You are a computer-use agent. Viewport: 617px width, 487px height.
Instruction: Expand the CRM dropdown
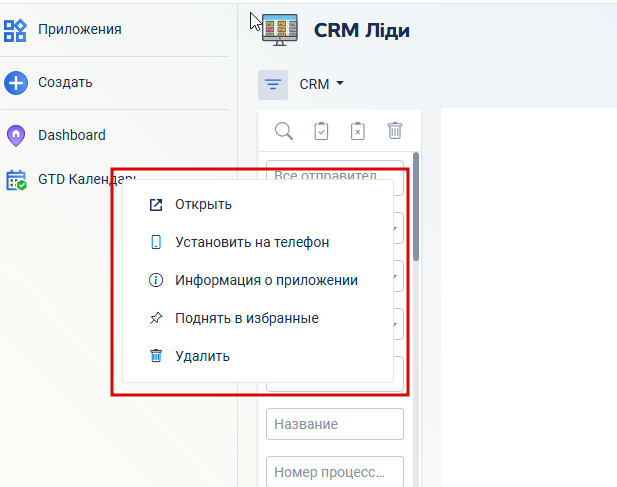321,84
